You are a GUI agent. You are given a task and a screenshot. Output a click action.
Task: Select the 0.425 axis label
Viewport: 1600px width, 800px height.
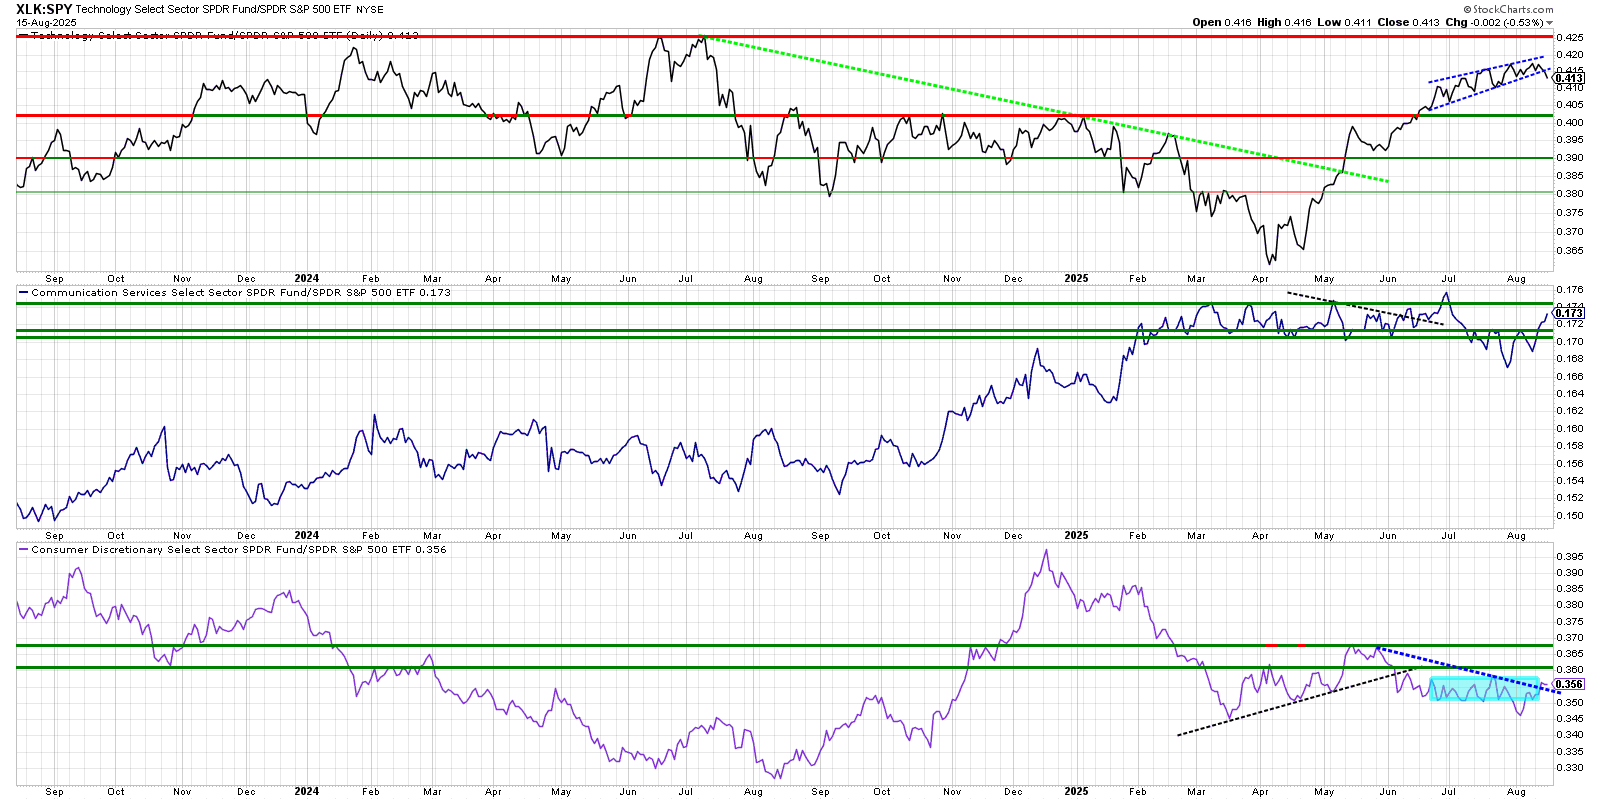pos(1569,37)
